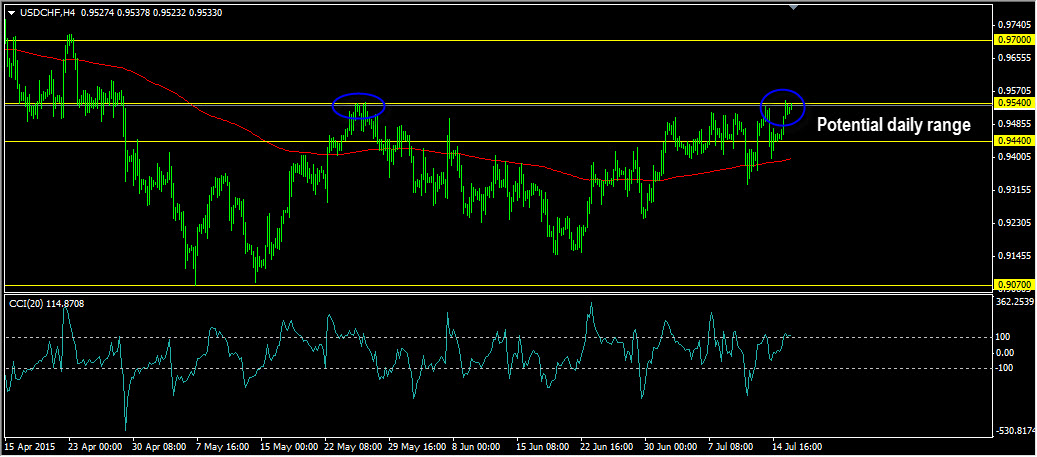Click the CCI 100 level label
1037x457 pixels.
pos(1004,337)
